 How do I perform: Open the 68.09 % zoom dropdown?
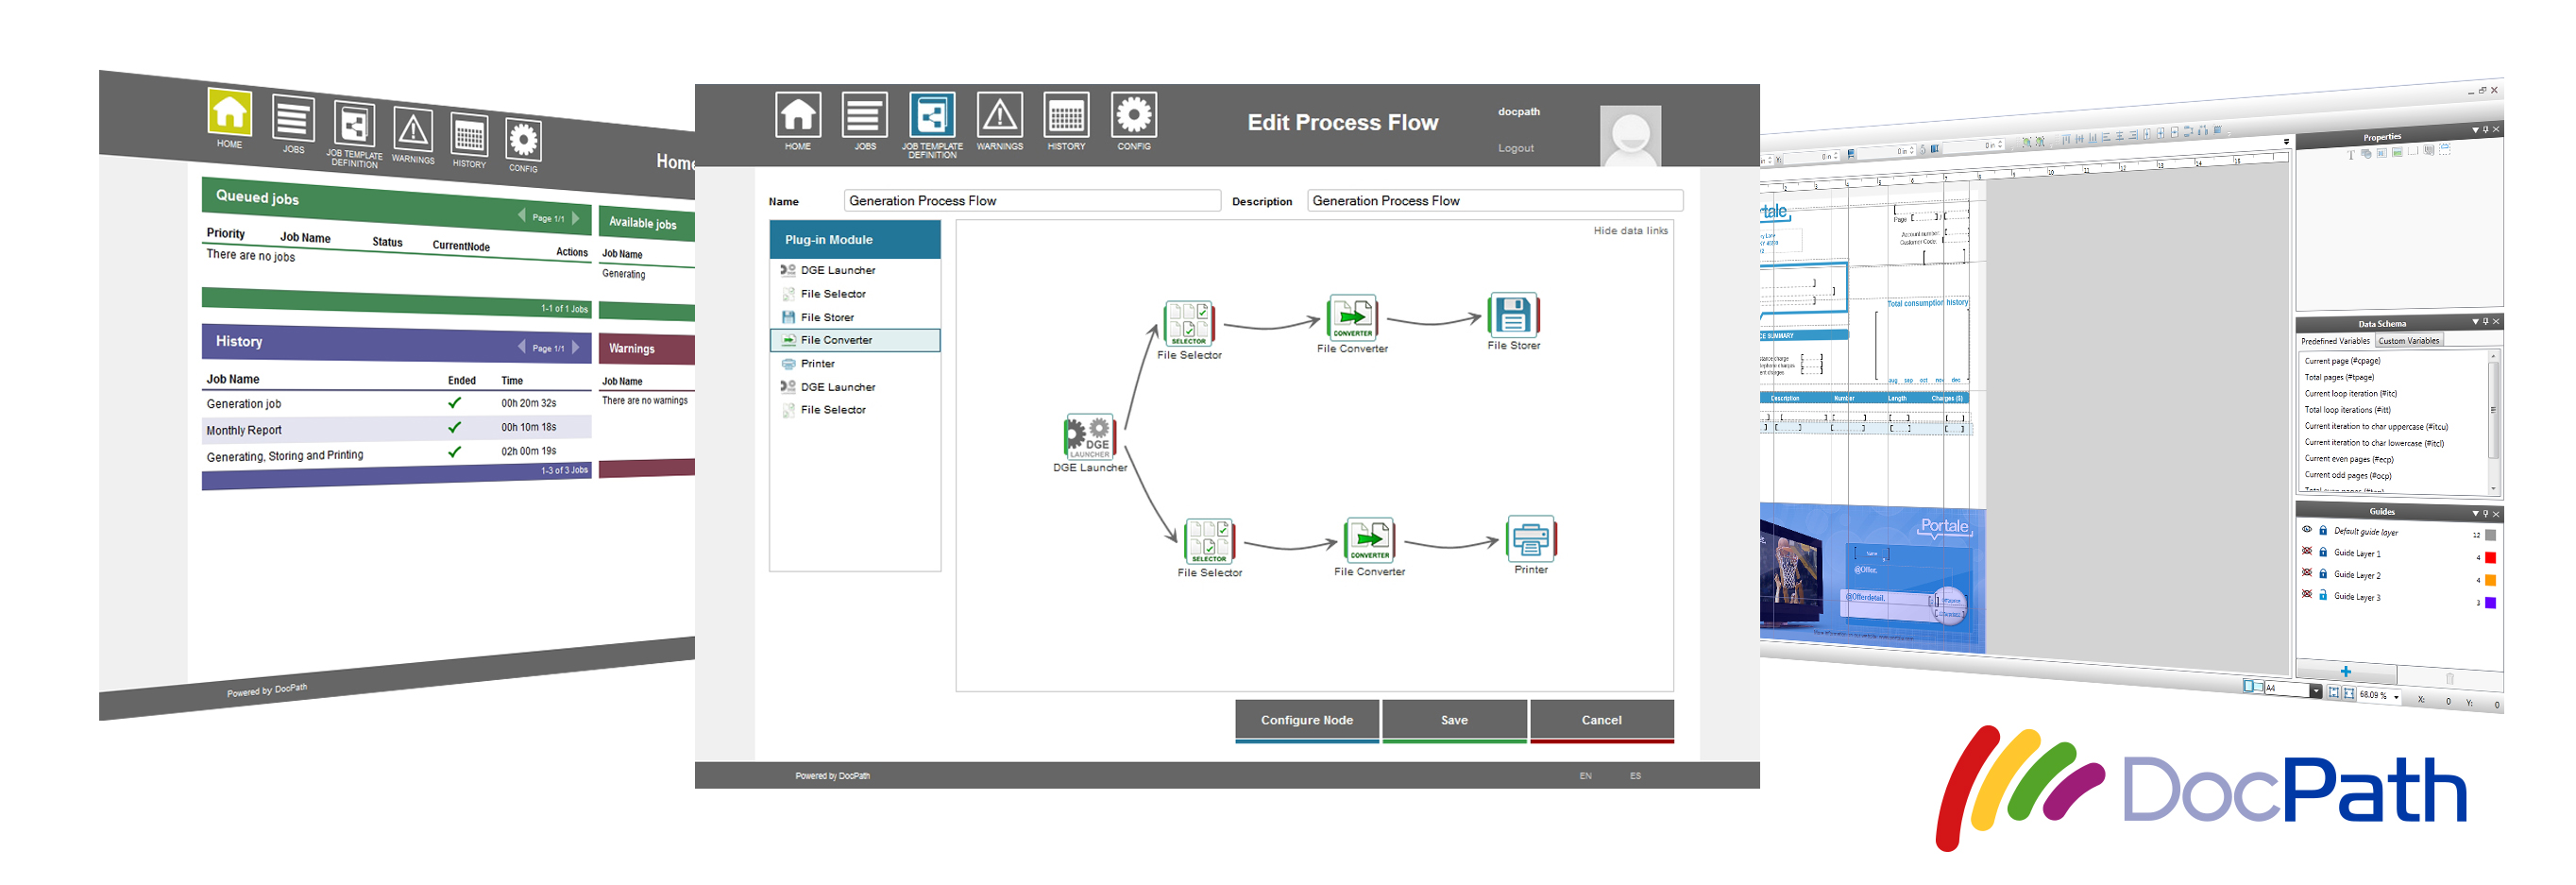point(2396,697)
